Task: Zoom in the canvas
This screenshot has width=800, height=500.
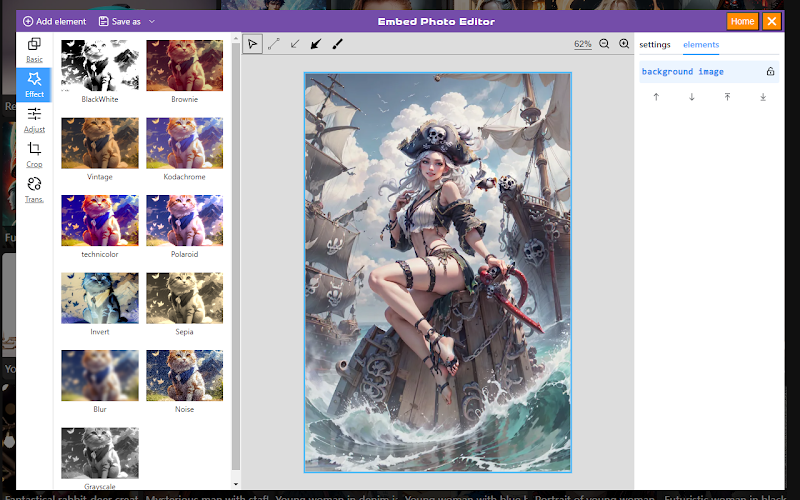Action: point(623,44)
